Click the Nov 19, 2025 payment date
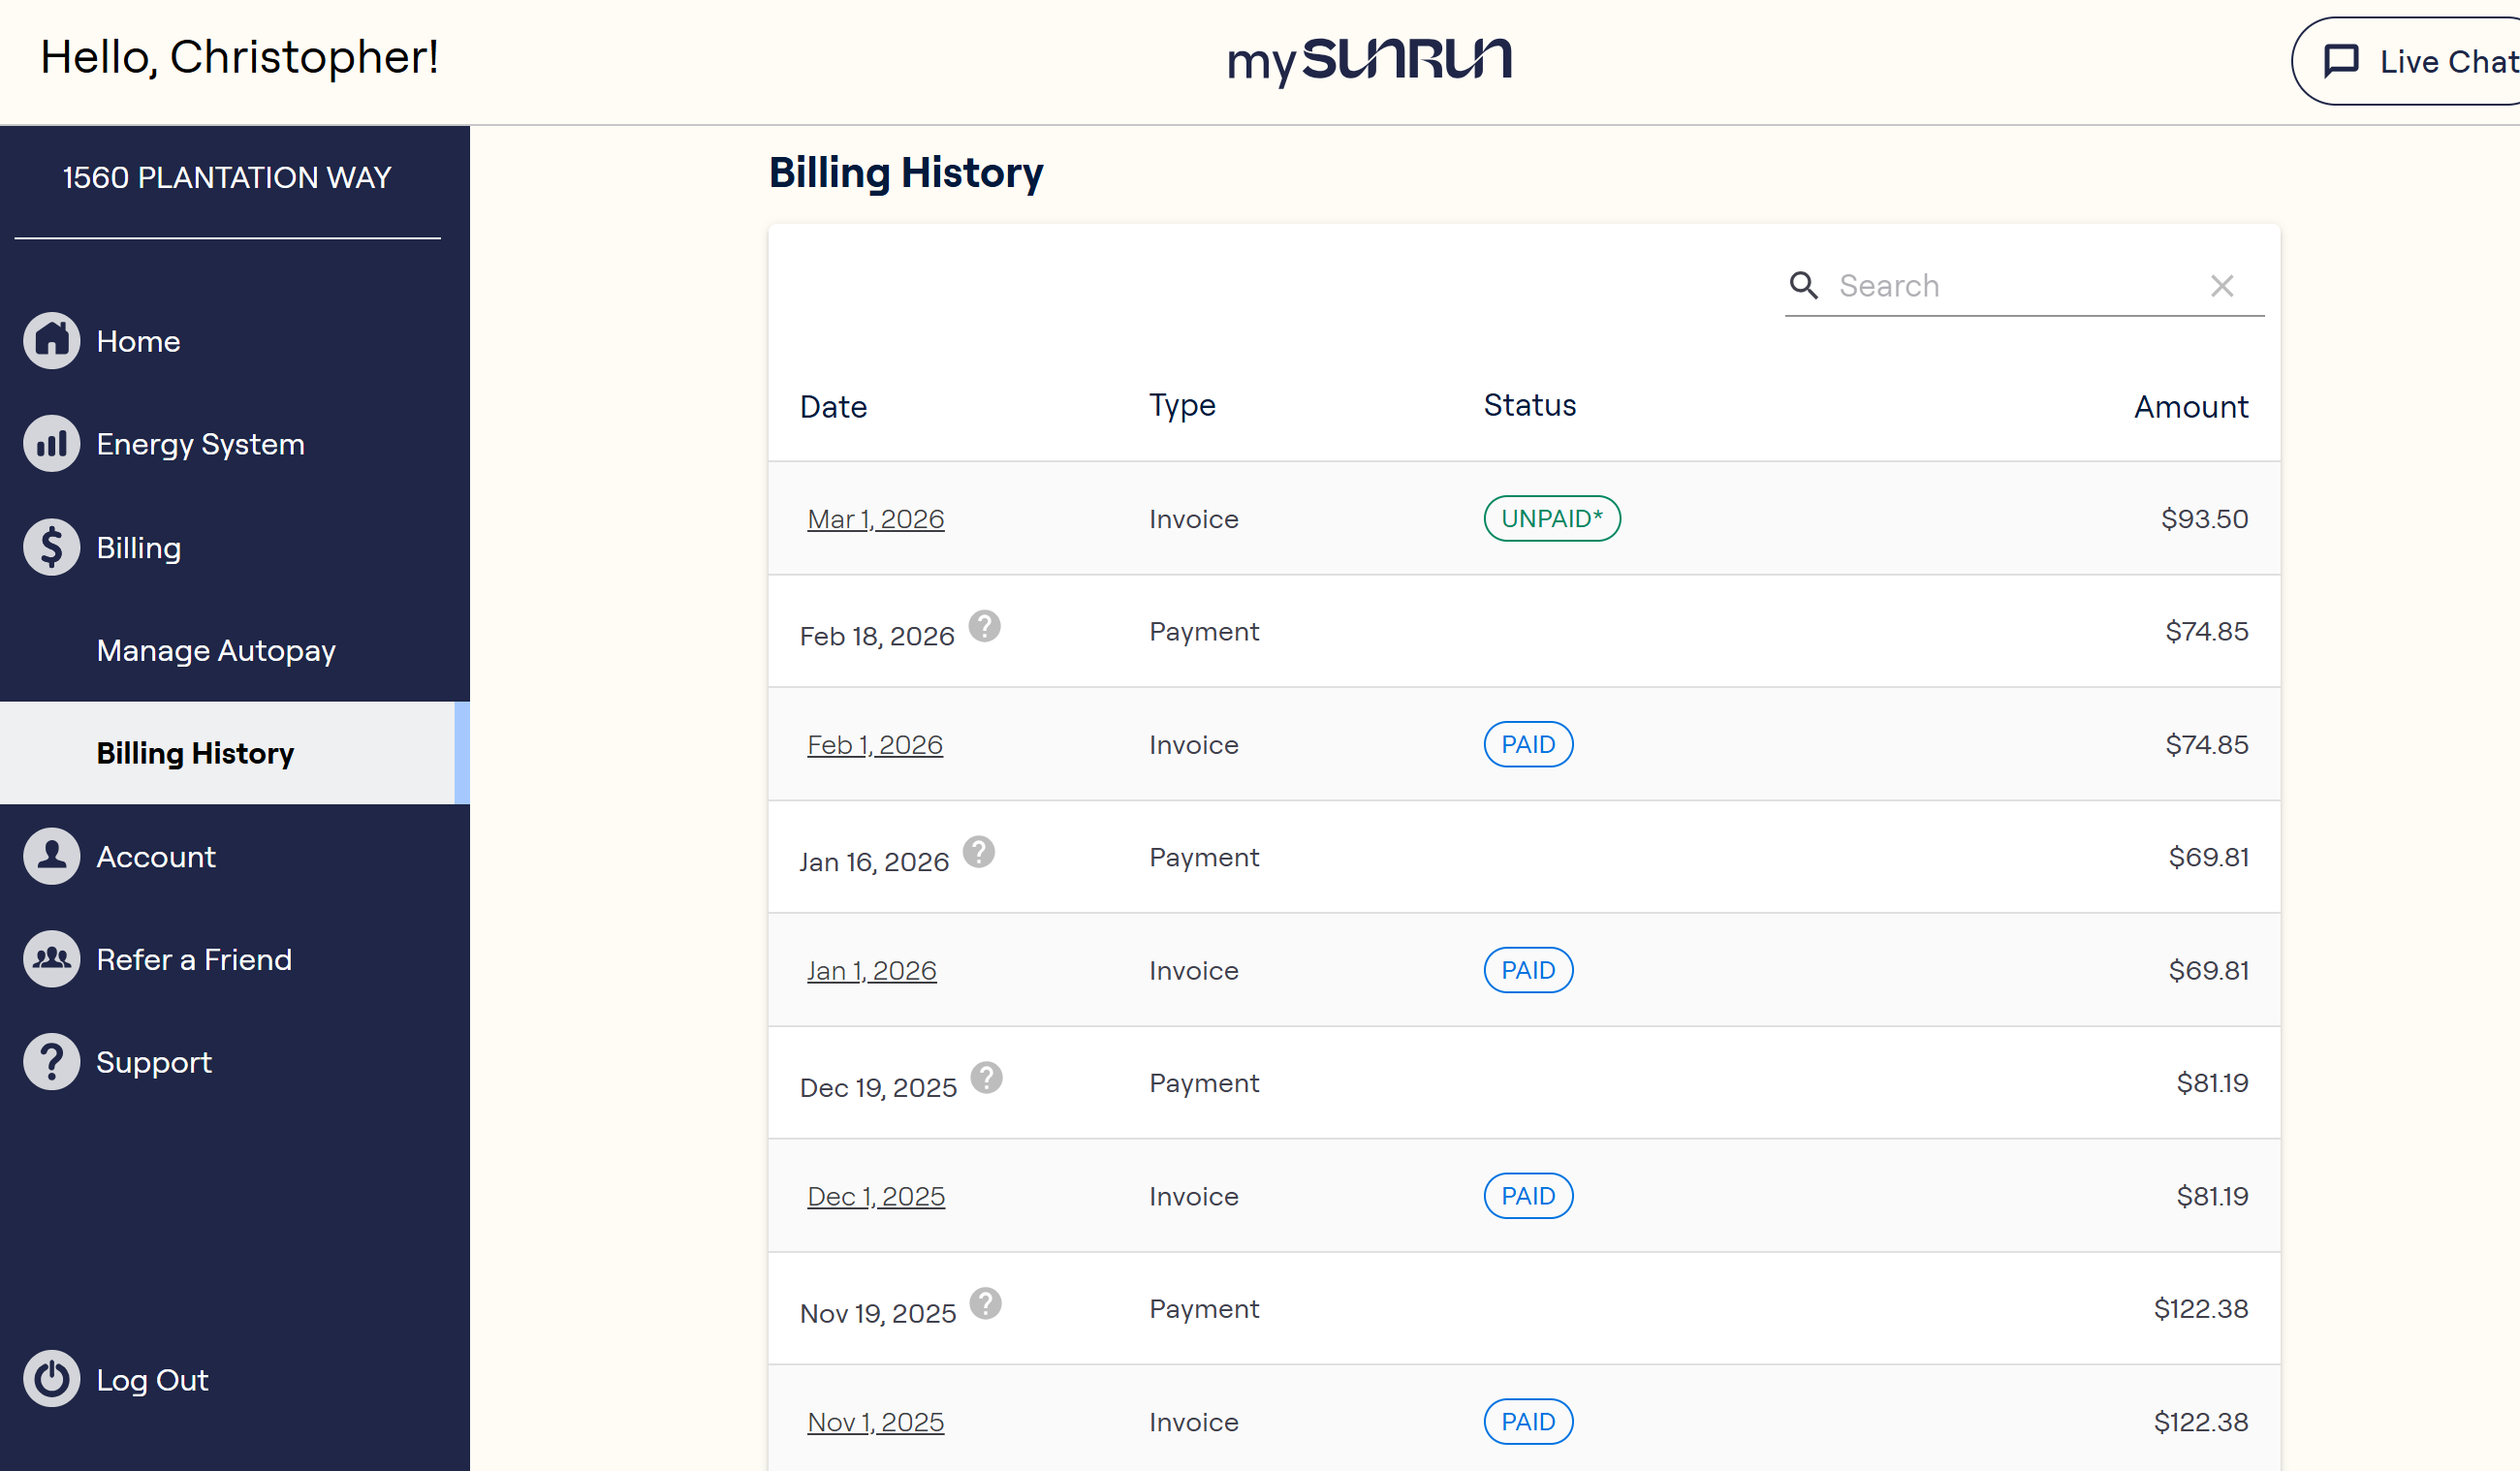 [878, 1315]
